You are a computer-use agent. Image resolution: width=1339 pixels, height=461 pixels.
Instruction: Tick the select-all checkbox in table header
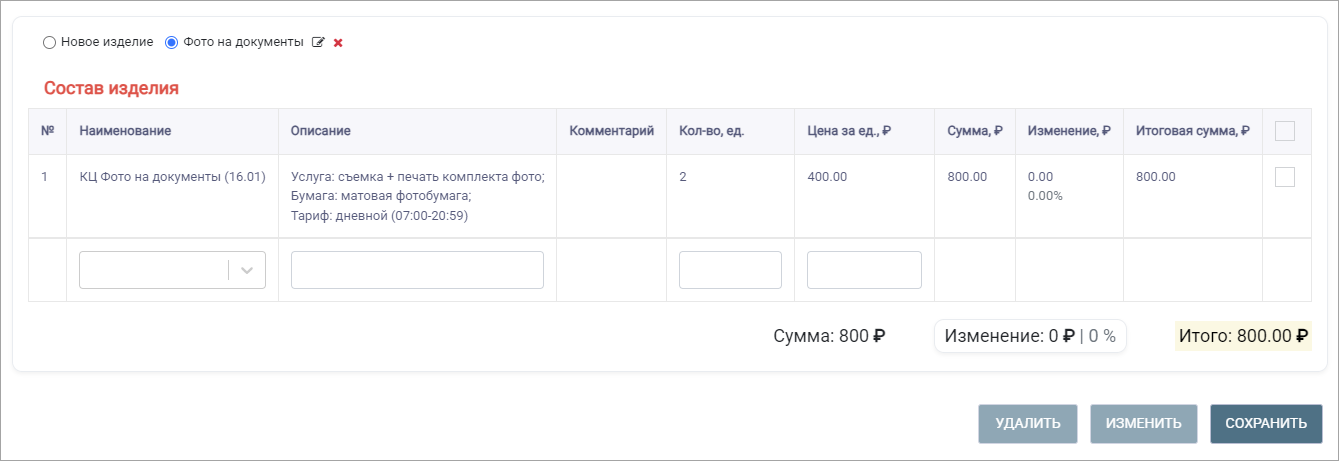(1285, 131)
